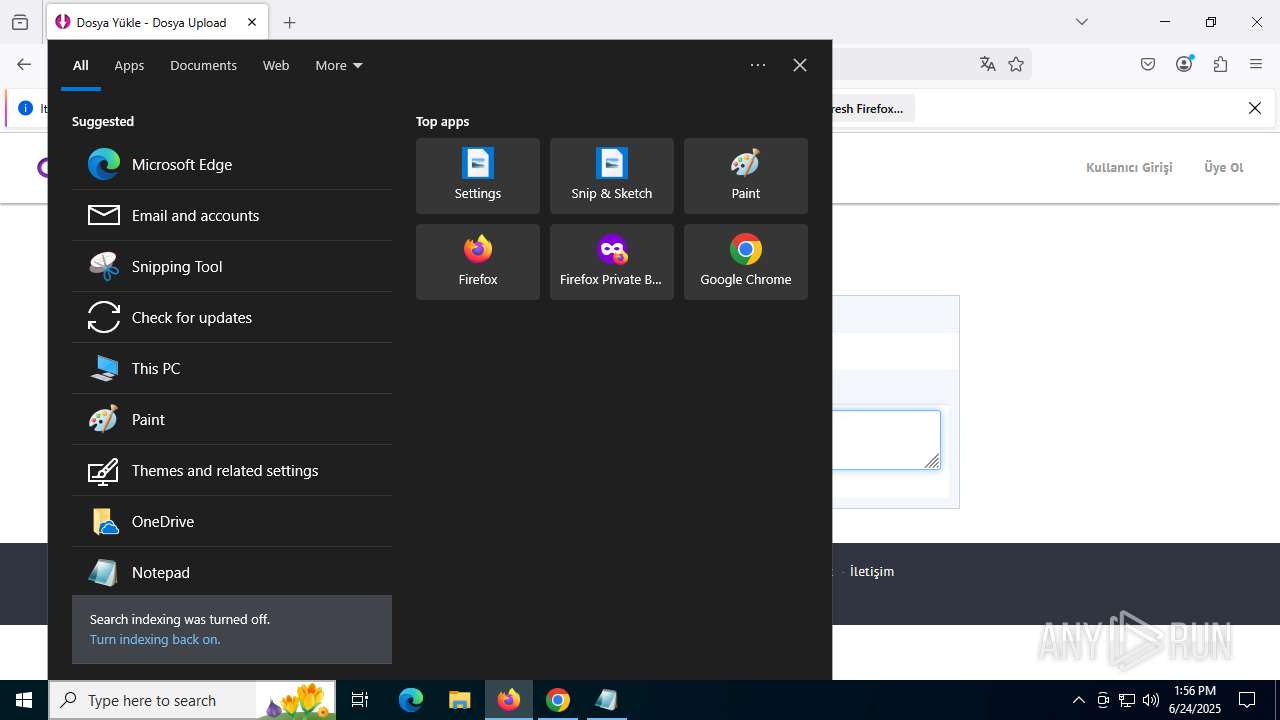1280x720 pixels.
Task: Expand the More filter dropdown
Action: click(x=339, y=65)
